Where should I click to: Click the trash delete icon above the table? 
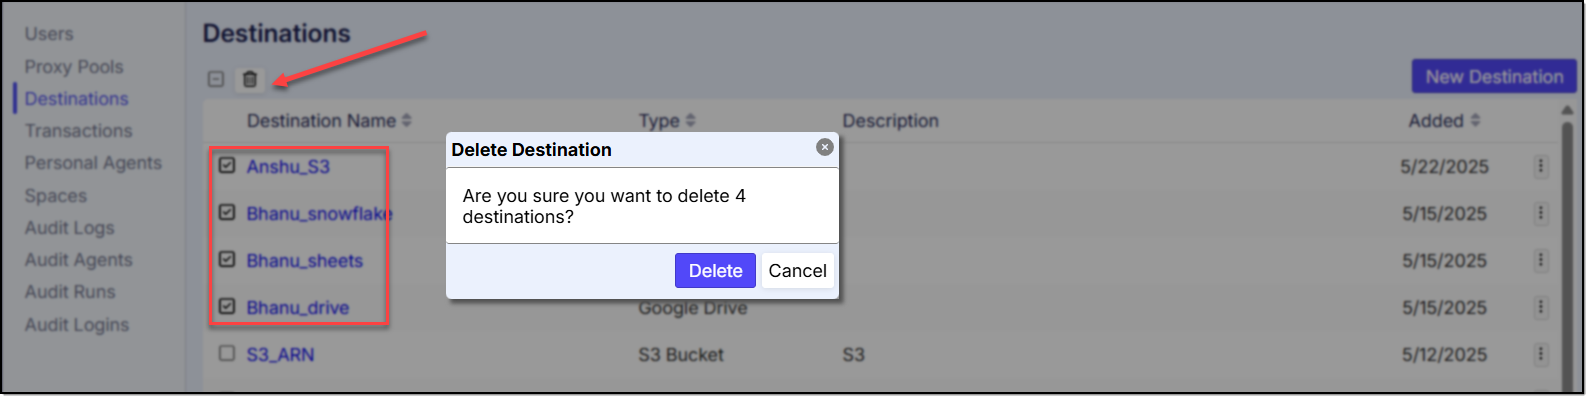[x=250, y=79]
